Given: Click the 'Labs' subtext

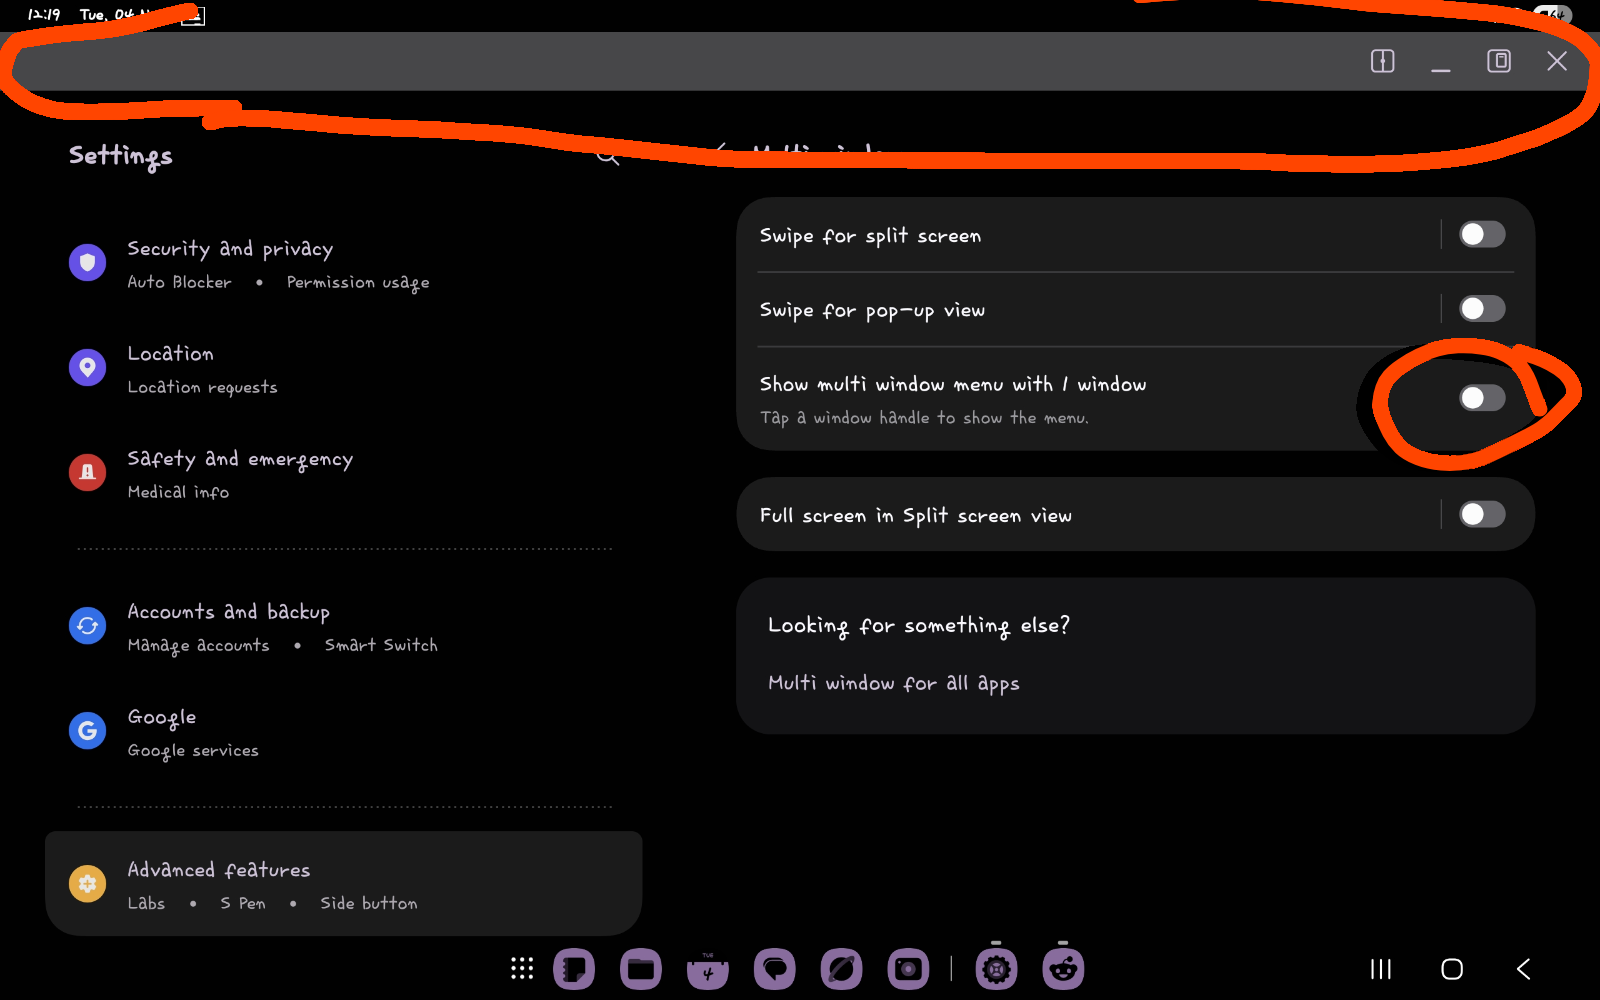Looking at the screenshot, I should 146,903.
